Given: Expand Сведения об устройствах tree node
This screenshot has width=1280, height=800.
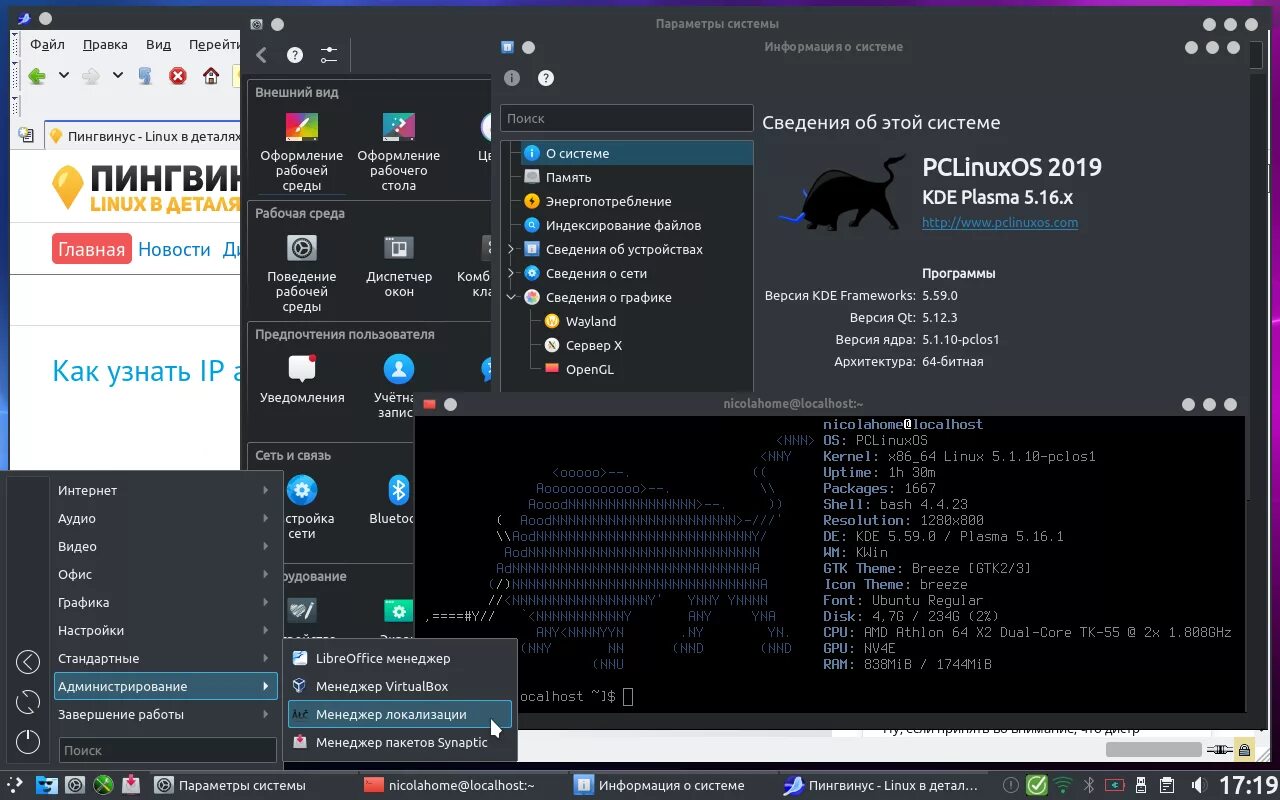Looking at the screenshot, I should tap(511, 249).
